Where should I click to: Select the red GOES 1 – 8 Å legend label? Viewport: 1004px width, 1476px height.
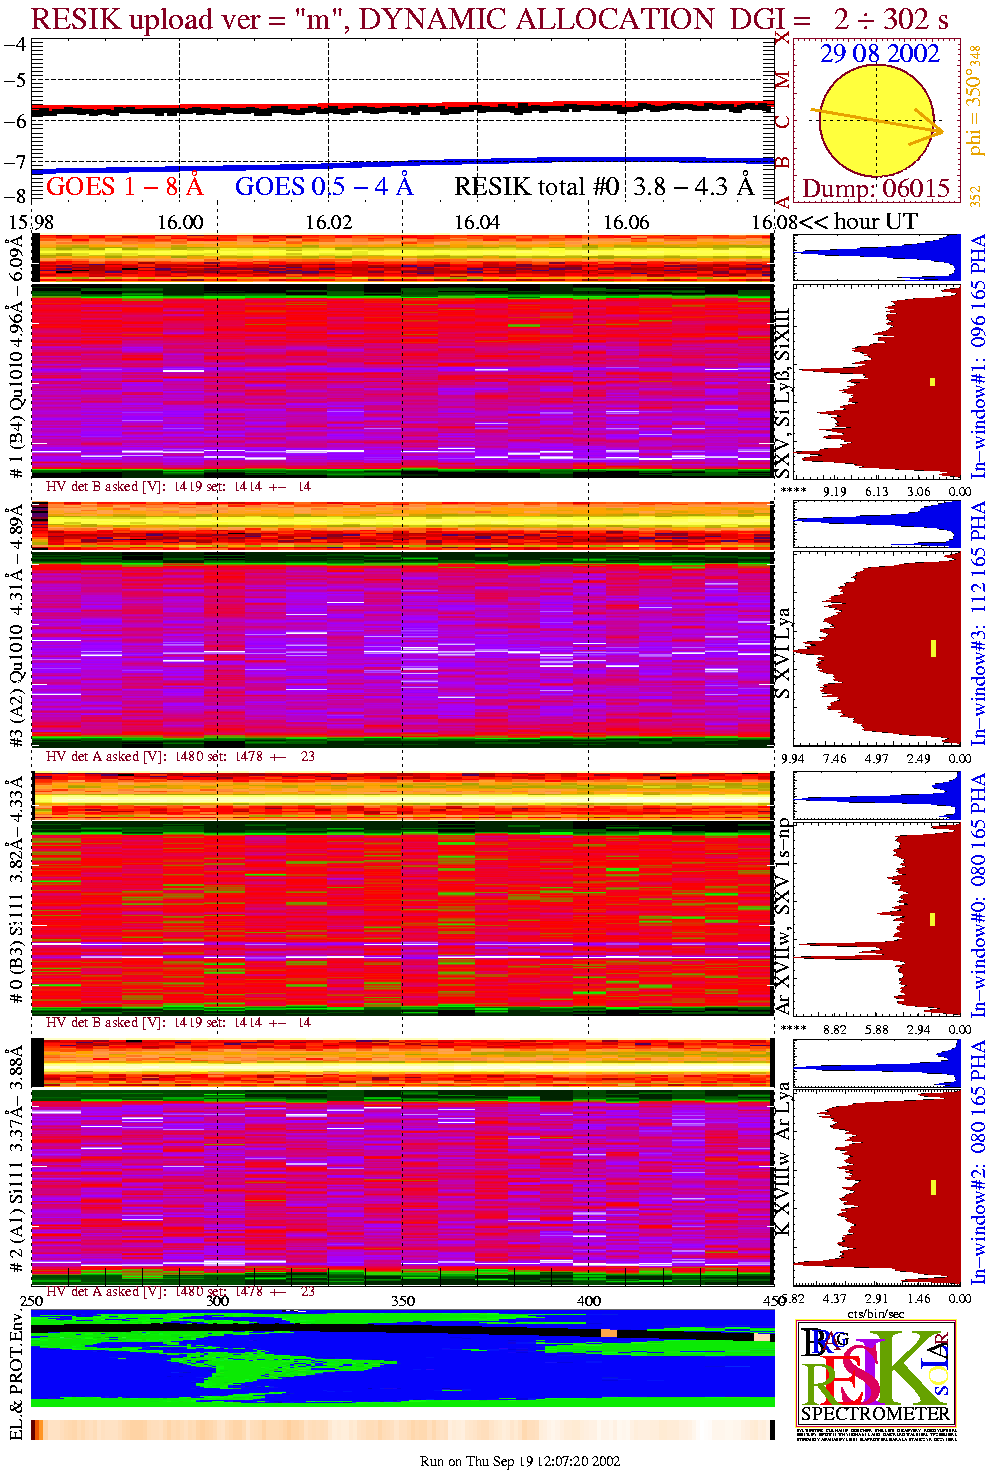(x=124, y=187)
